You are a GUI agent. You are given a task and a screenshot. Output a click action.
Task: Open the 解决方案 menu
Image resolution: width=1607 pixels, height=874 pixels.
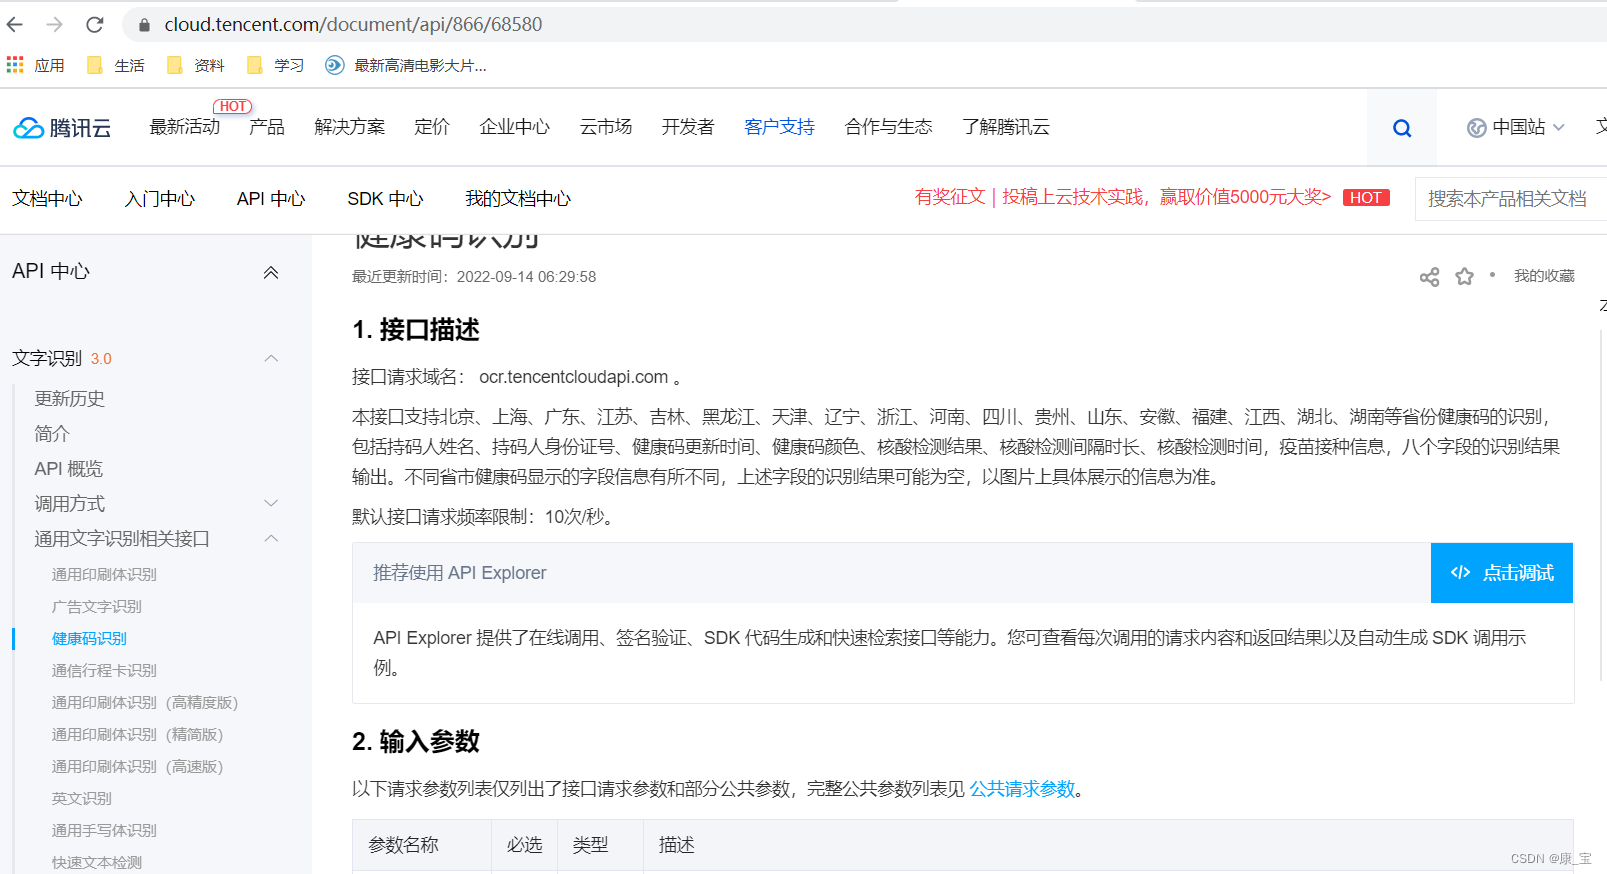point(350,127)
